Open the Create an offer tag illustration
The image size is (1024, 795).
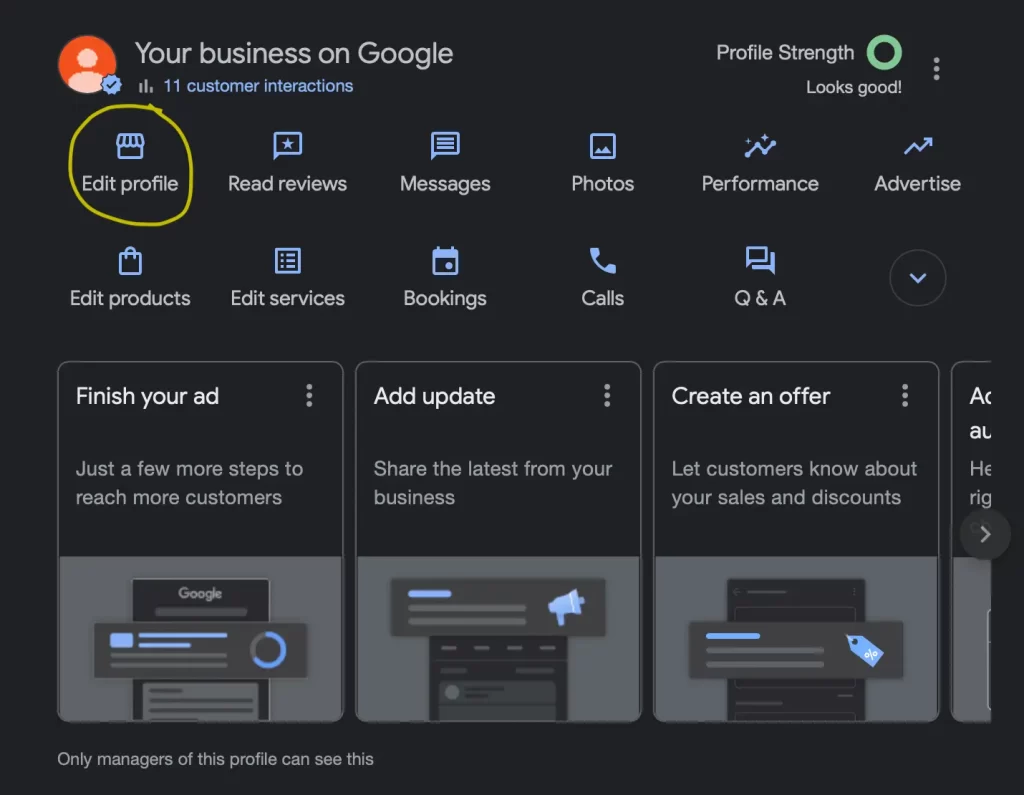point(796,638)
